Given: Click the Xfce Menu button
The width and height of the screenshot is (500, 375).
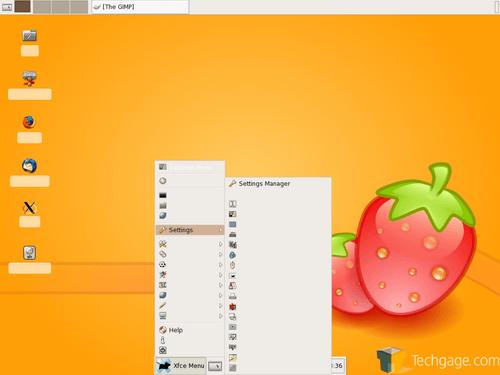Looking at the screenshot, I should click(180, 366).
